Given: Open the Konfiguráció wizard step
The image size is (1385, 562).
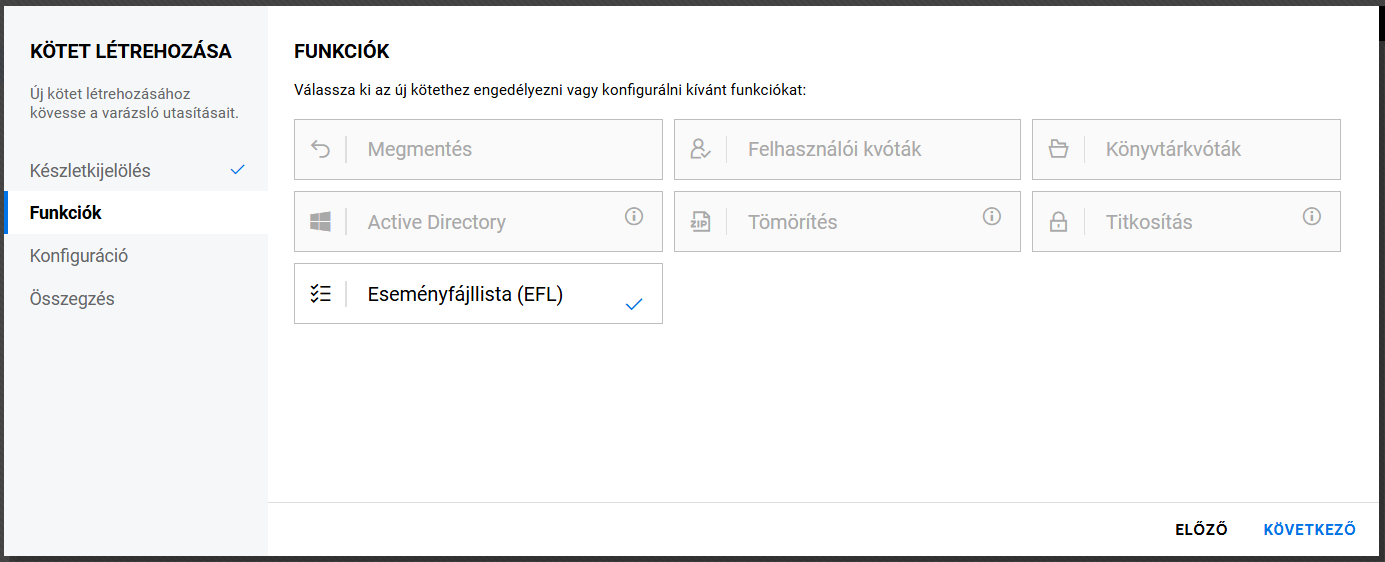Looking at the screenshot, I should (x=79, y=256).
